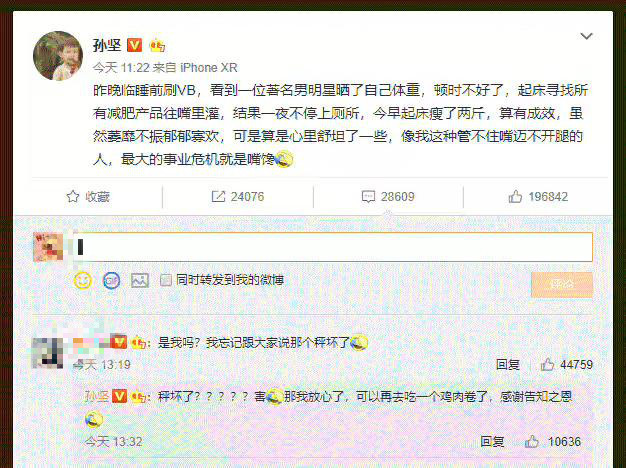
Task: Like the reply with 10636 likes
Action: point(531,441)
